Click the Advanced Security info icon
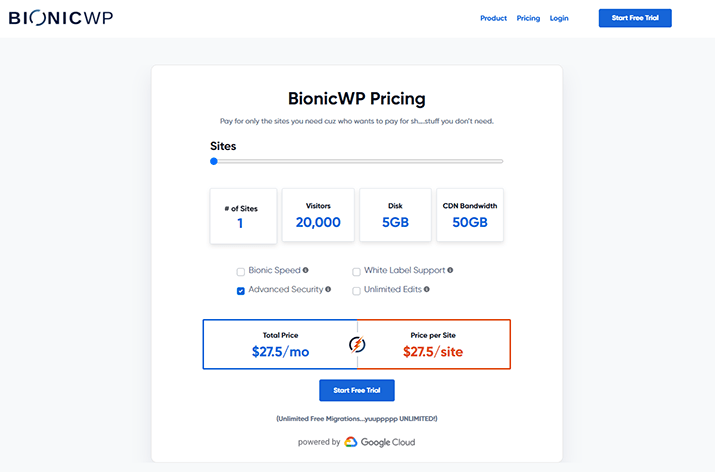The width and height of the screenshot is (715, 472). 328,289
